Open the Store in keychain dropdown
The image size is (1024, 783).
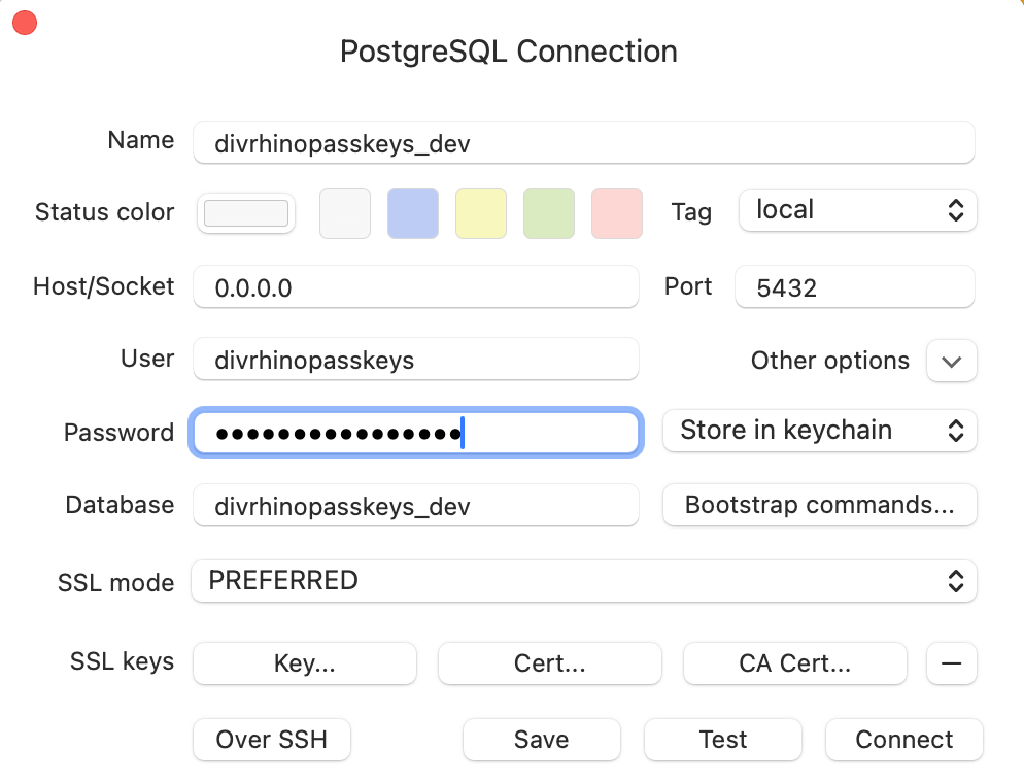click(819, 430)
